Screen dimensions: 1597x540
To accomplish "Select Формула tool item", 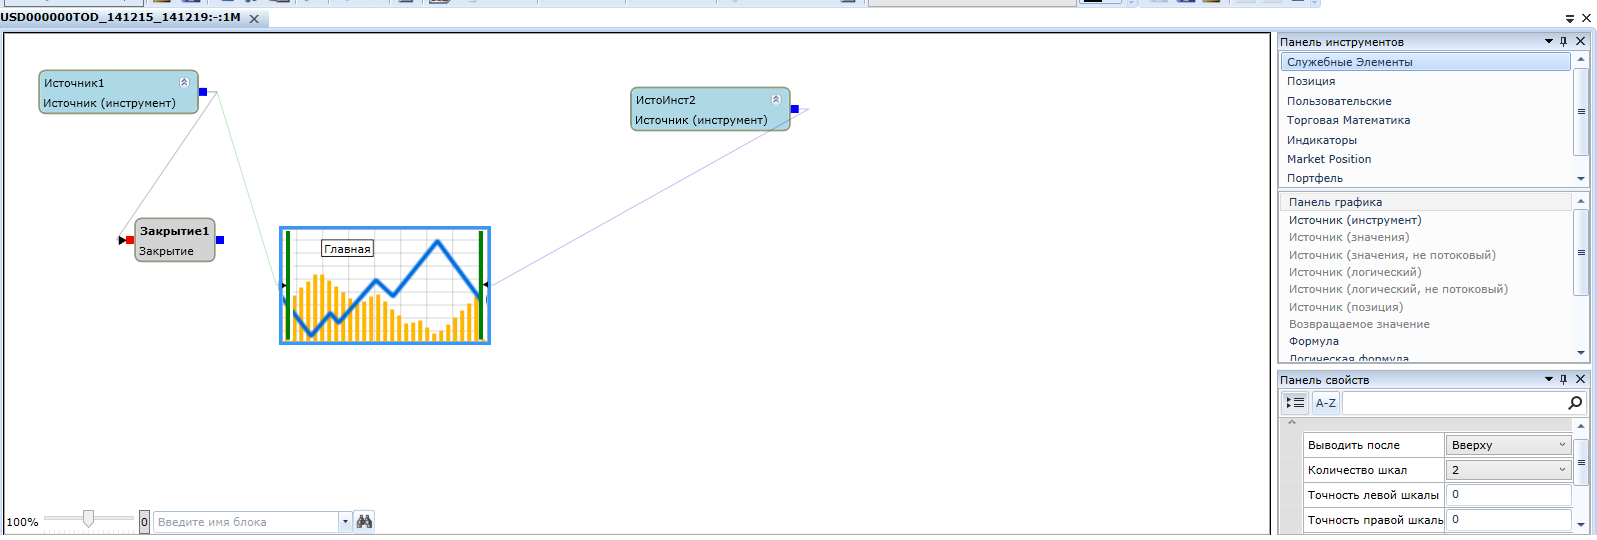I will pos(1426,341).
